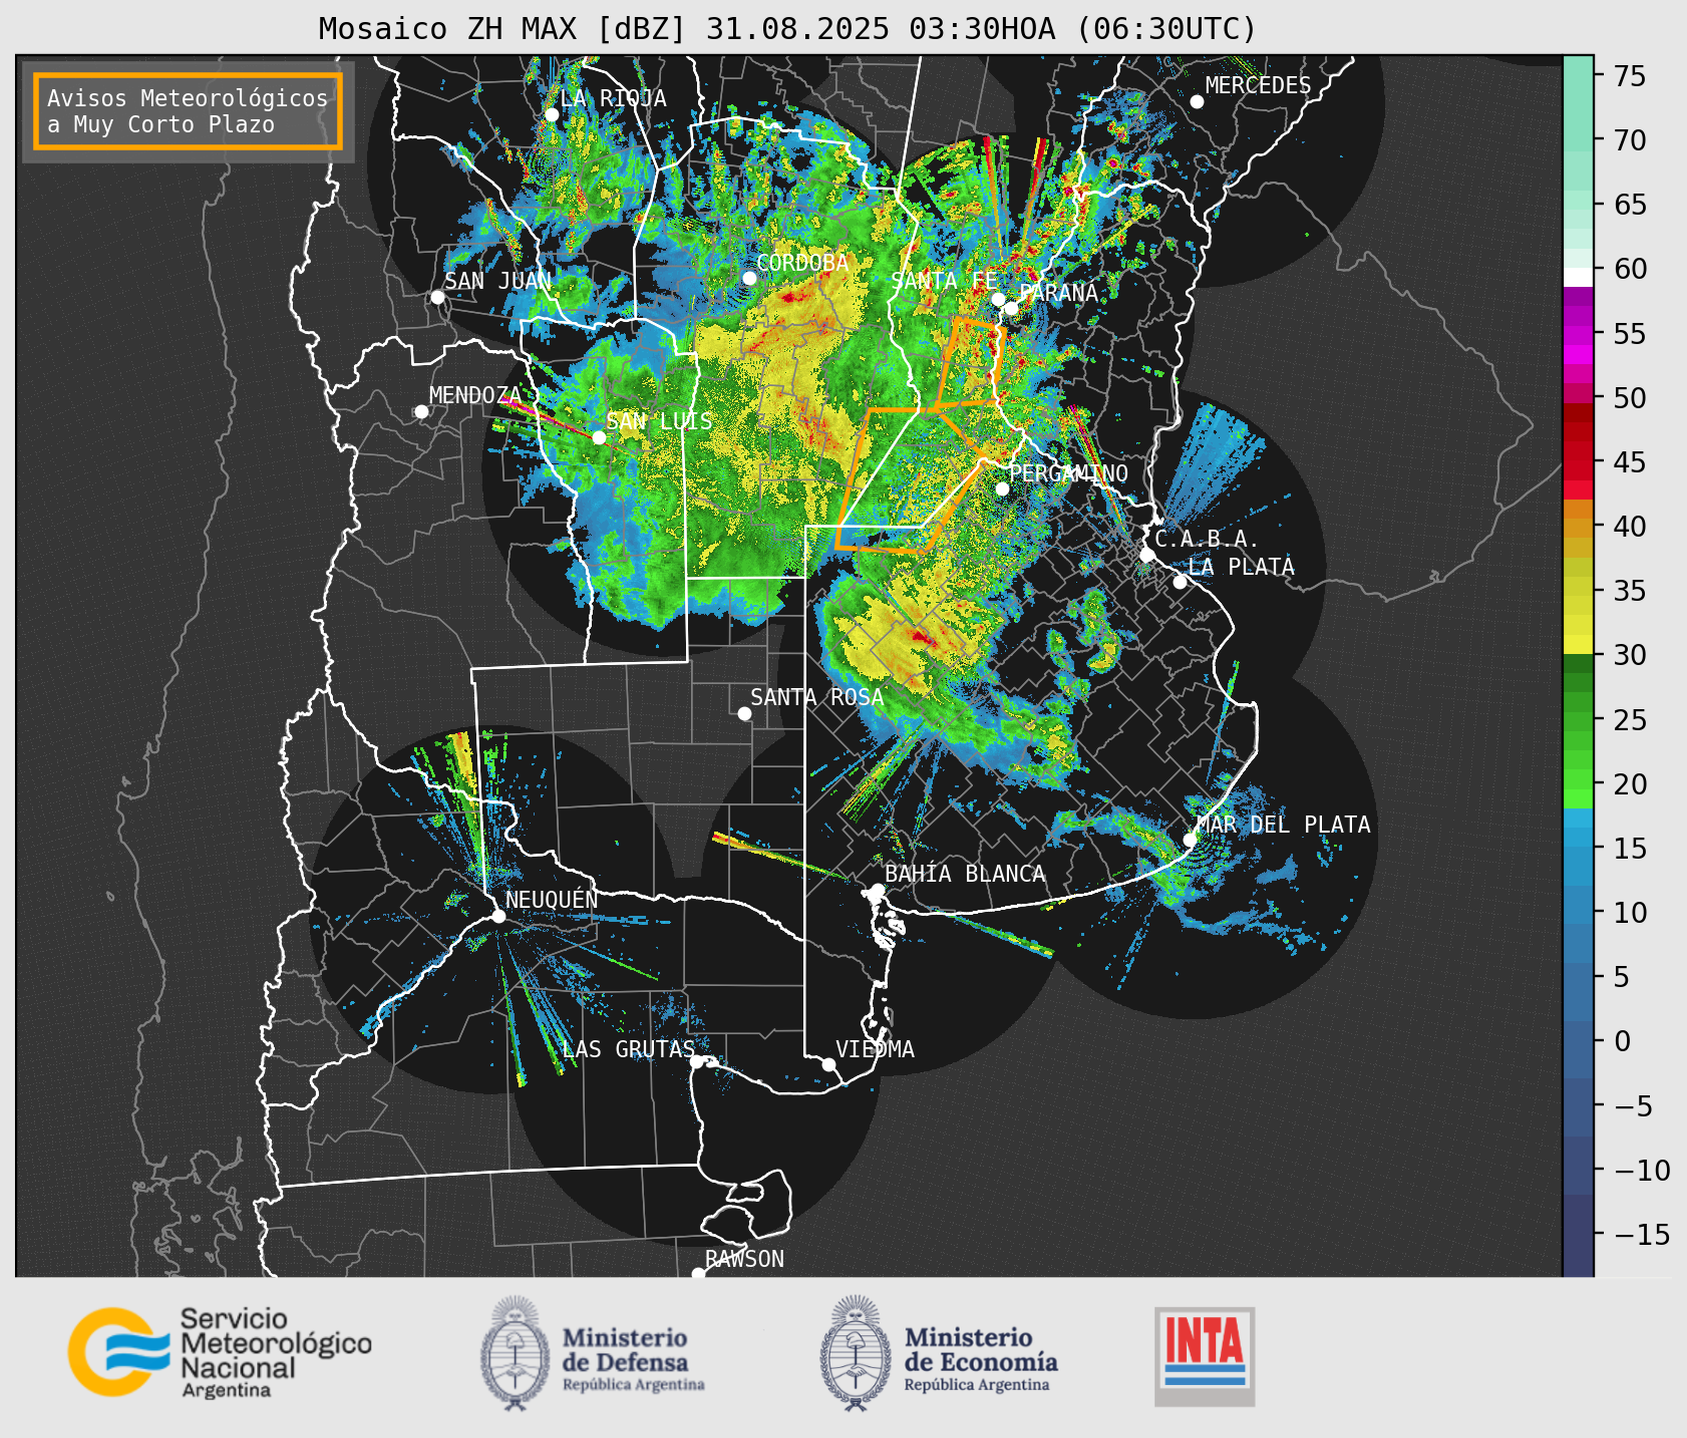Screen dimensions: 1687x1438
Task: Select the Santa Rosa city marker dot
Action: pos(744,713)
